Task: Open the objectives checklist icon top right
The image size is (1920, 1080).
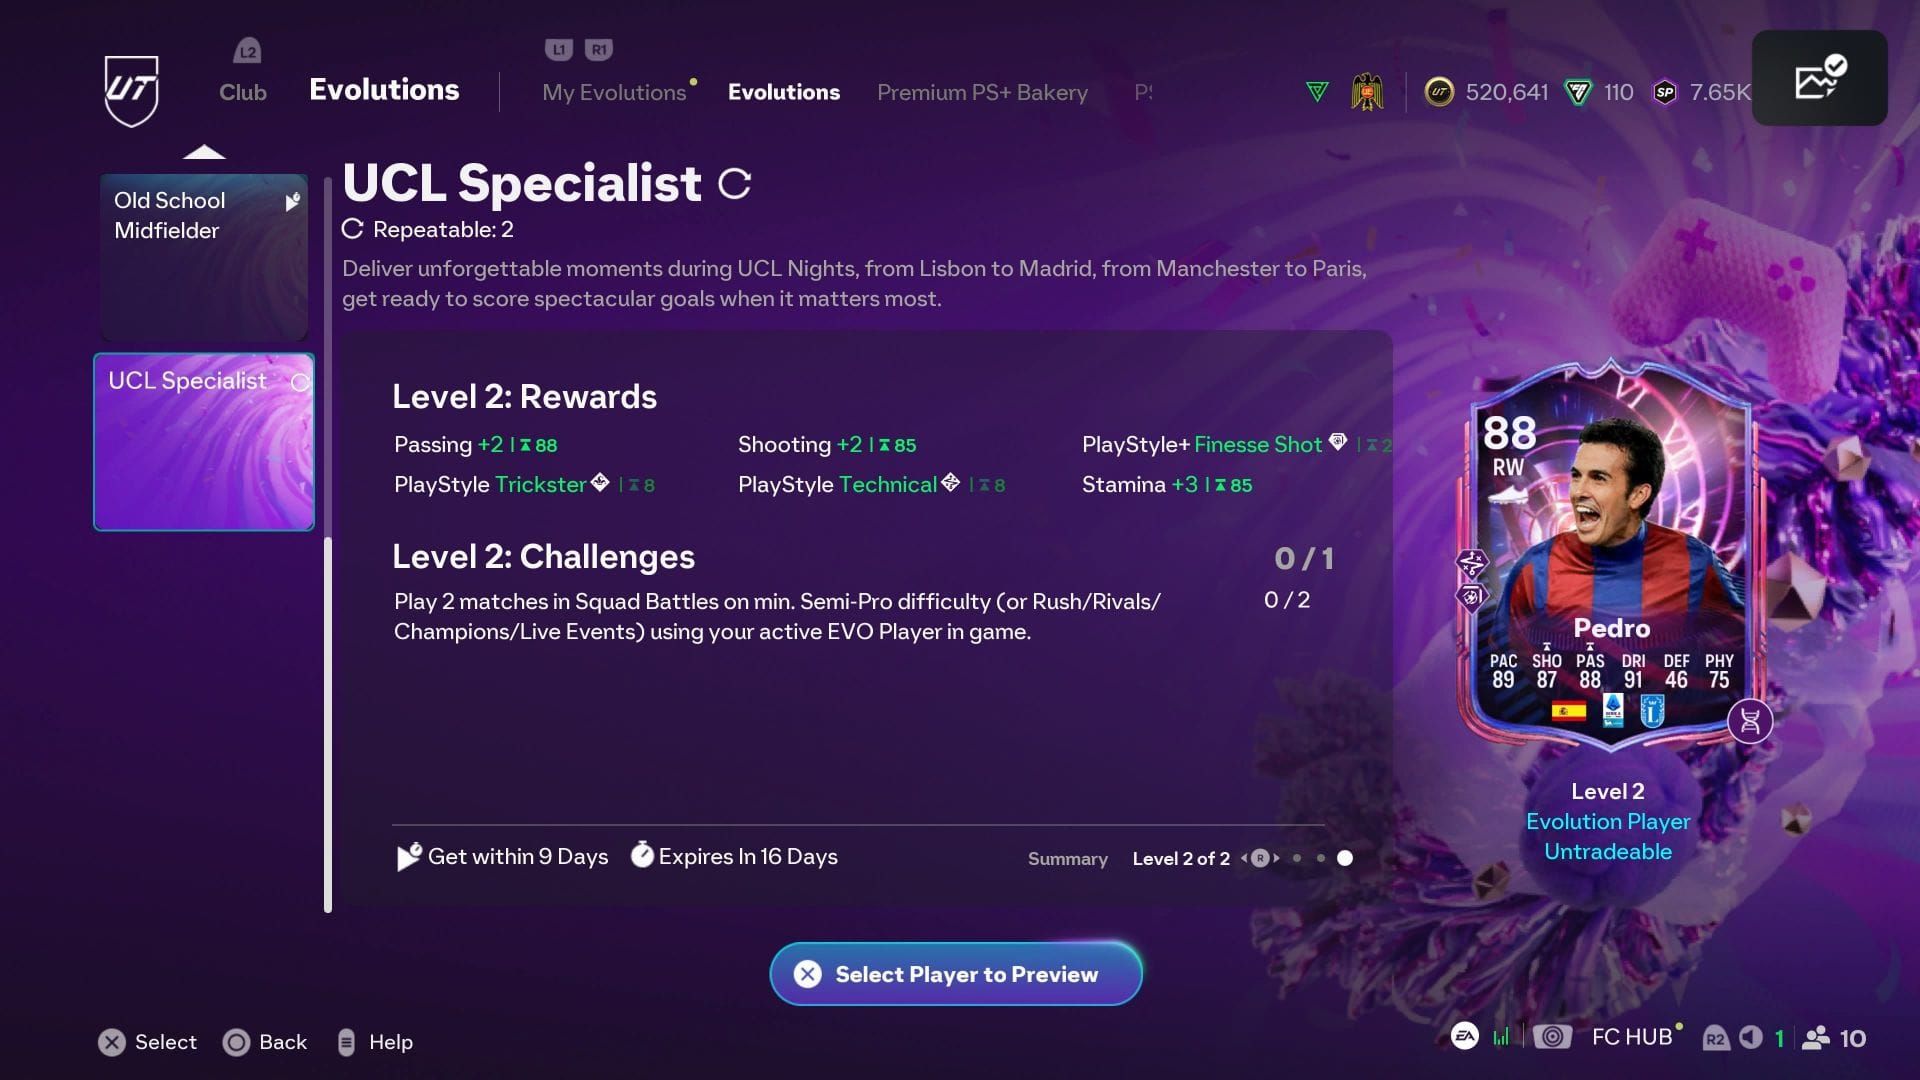Action: point(1819,78)
